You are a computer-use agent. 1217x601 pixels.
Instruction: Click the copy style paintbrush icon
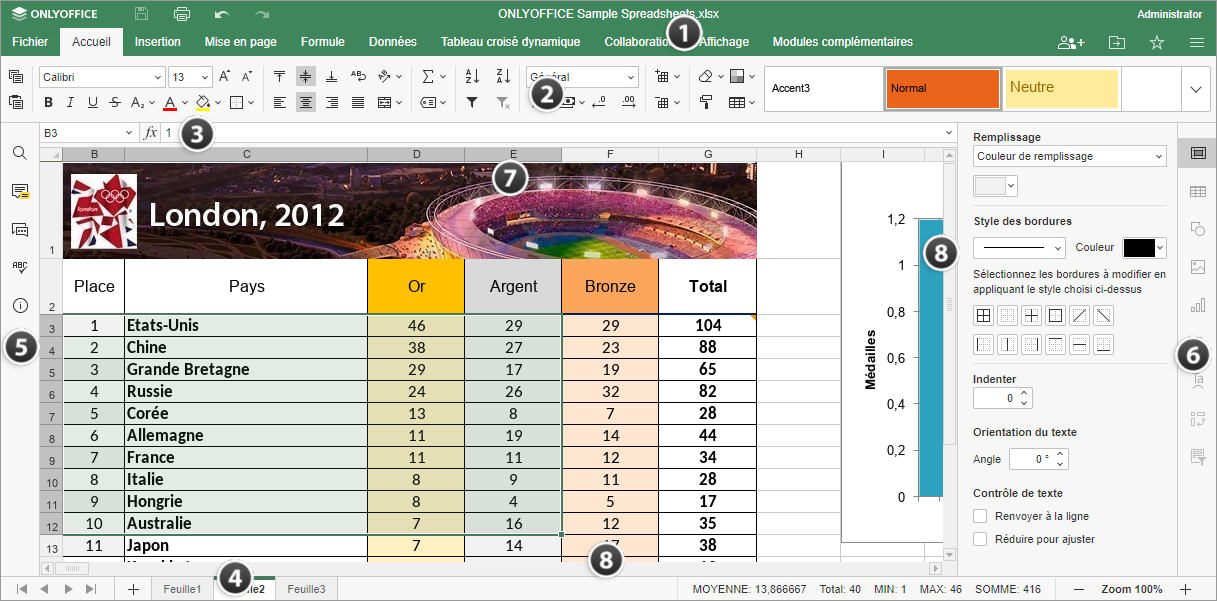click(x=706, y=102)
